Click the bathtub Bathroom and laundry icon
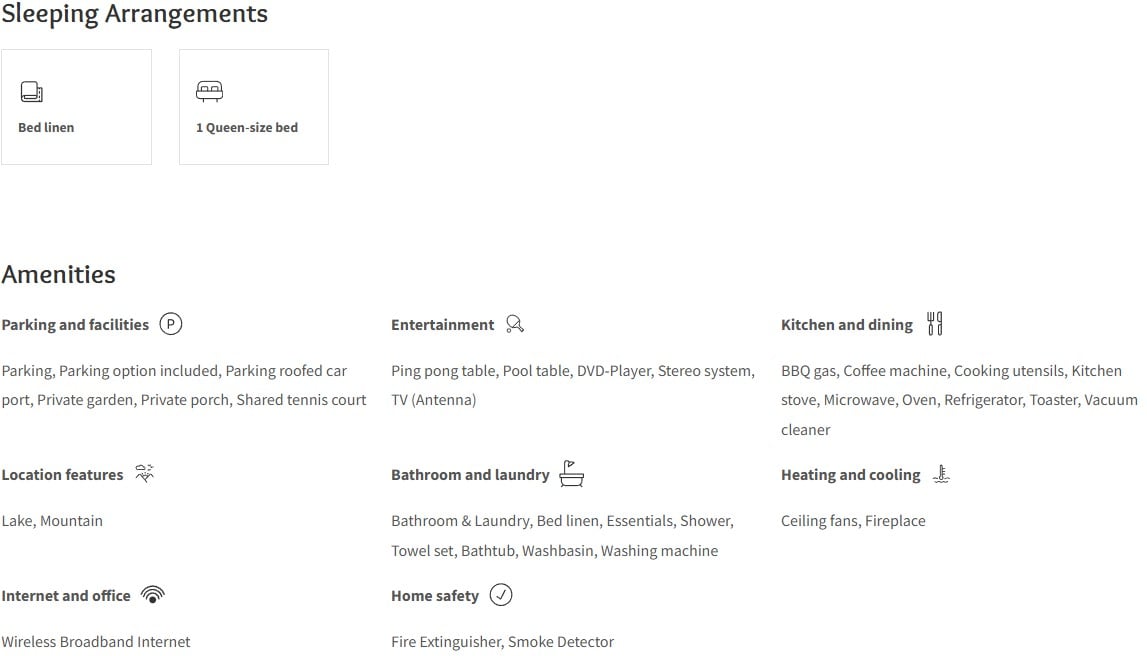The height and width of the screenshot is (656, 1147). click(x=571, y=473)
